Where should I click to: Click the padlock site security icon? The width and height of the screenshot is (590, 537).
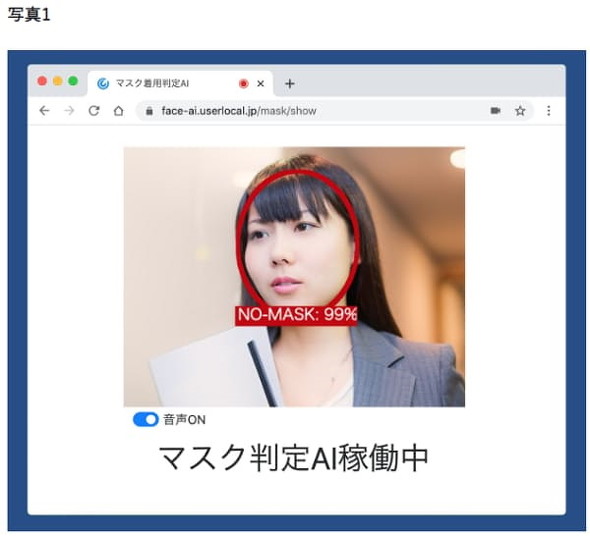(x=149, y=111)
